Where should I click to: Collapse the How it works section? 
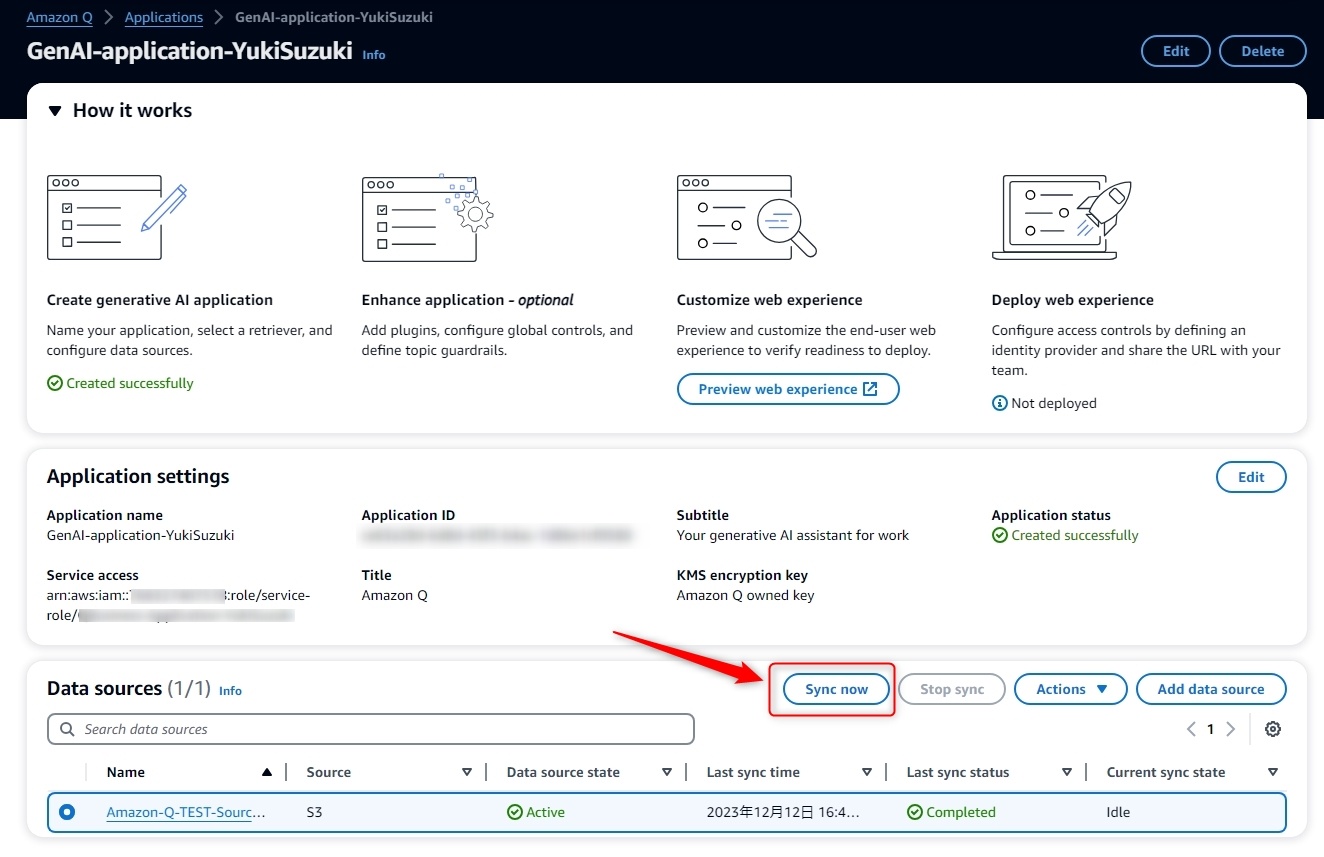[55, 111]
